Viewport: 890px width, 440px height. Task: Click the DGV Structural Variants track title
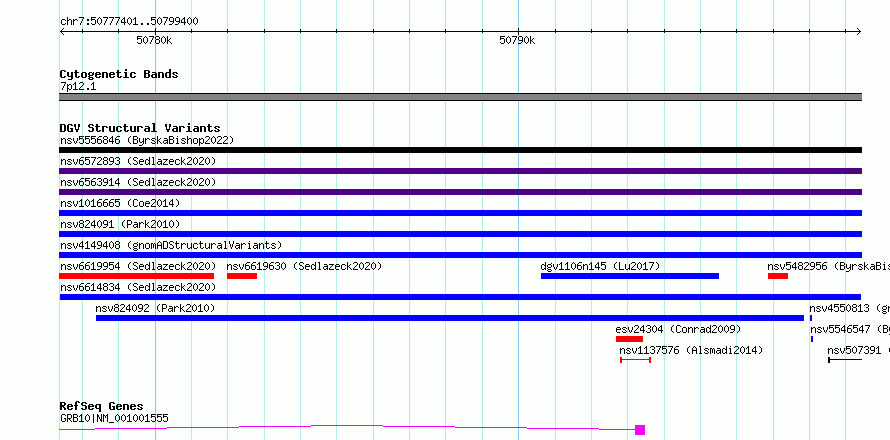point(140,128)
